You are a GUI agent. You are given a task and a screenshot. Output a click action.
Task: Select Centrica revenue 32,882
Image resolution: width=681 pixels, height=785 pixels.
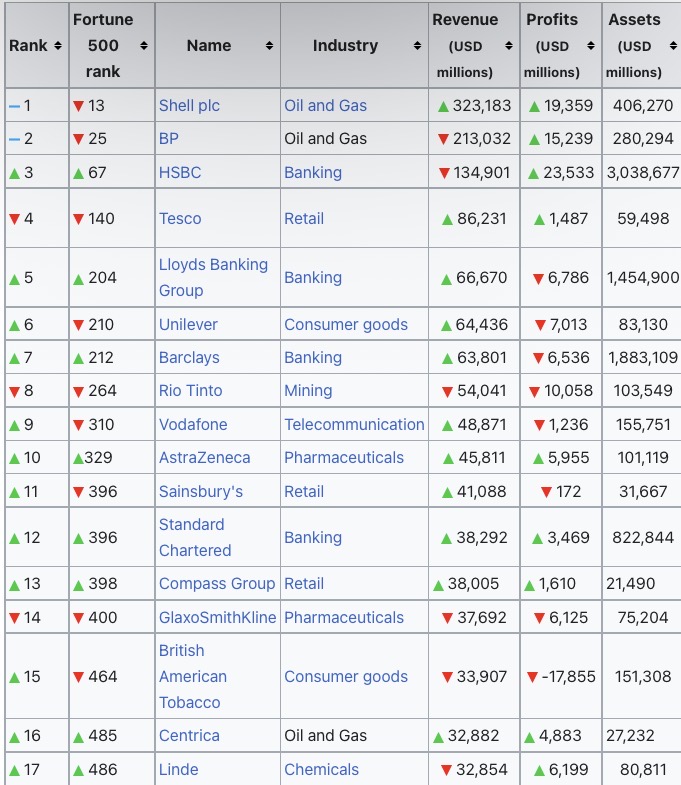473,736
